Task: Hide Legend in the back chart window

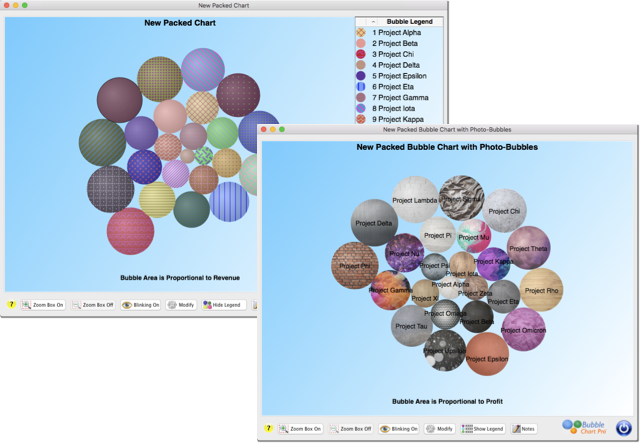Action: coord(223,304)
